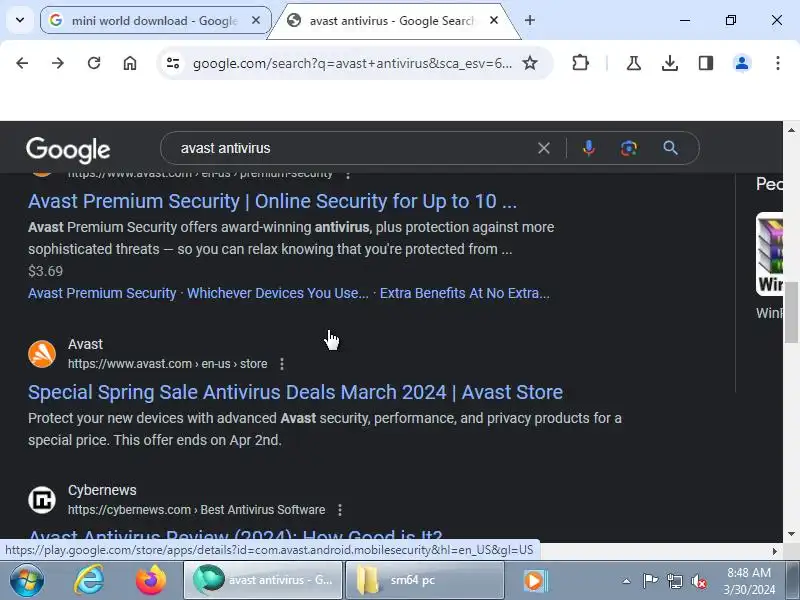Viewport: 800px width, 600px height.
Task: Select the avast antivirus browser taskbar button
Action: tap(263, 581)
